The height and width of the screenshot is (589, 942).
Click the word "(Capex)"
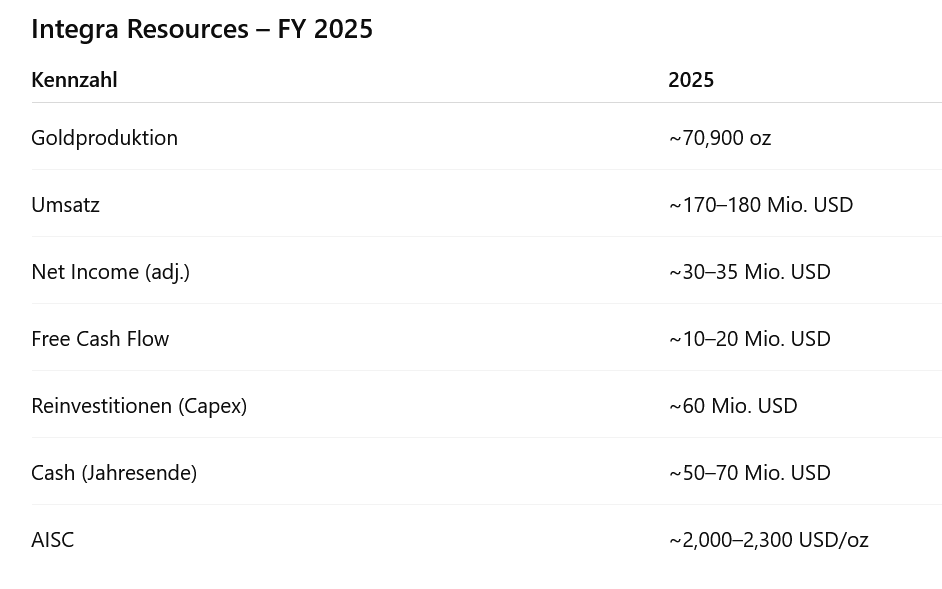[212, 406]
